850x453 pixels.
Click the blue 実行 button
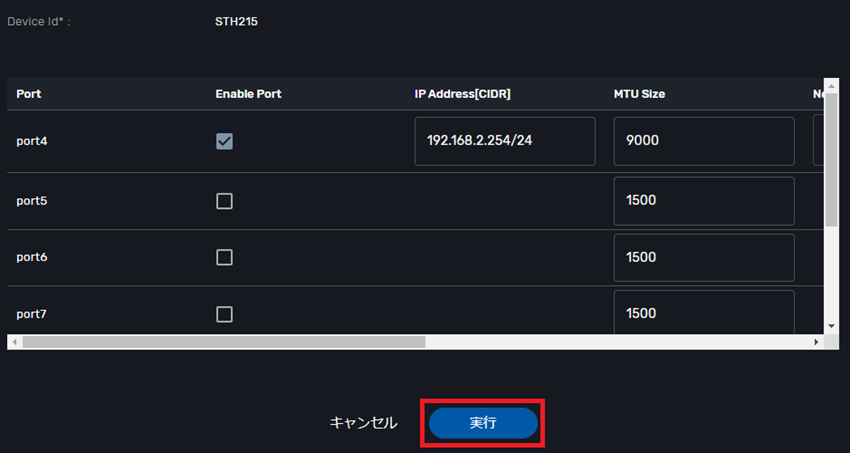pos(483,423)
